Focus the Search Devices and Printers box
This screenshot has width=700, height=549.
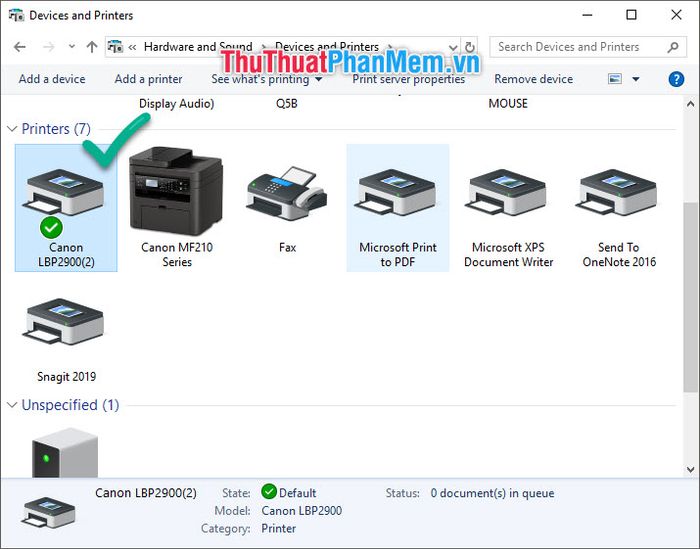coord(588,47)
